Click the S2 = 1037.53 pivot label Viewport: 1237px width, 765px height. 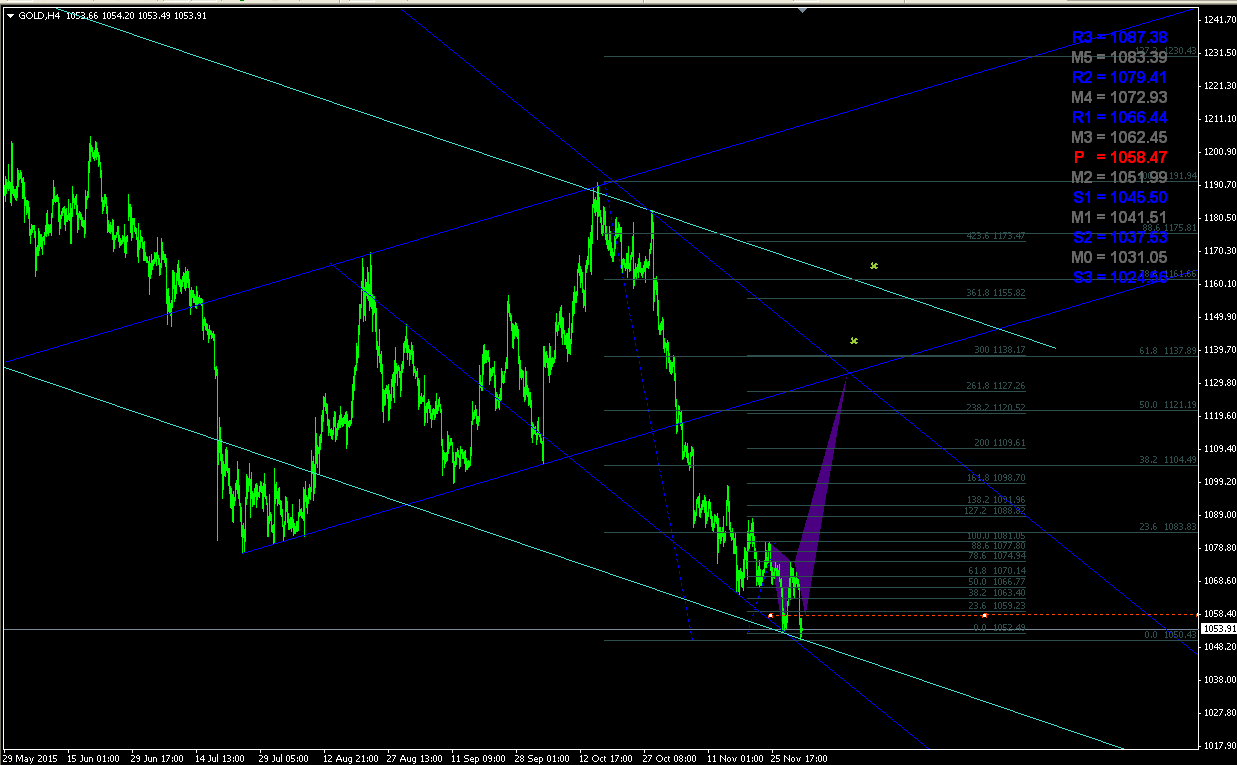click(x=1120, y=238)
